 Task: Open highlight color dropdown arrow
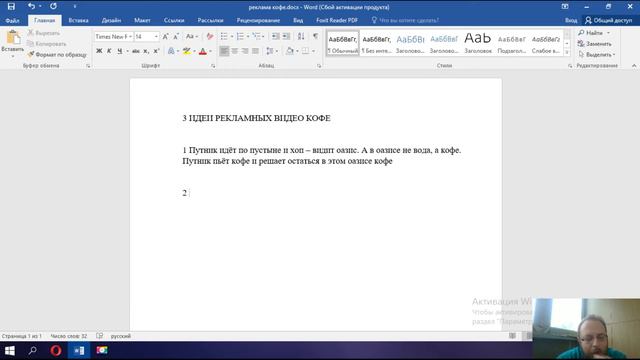pos(194,51)
